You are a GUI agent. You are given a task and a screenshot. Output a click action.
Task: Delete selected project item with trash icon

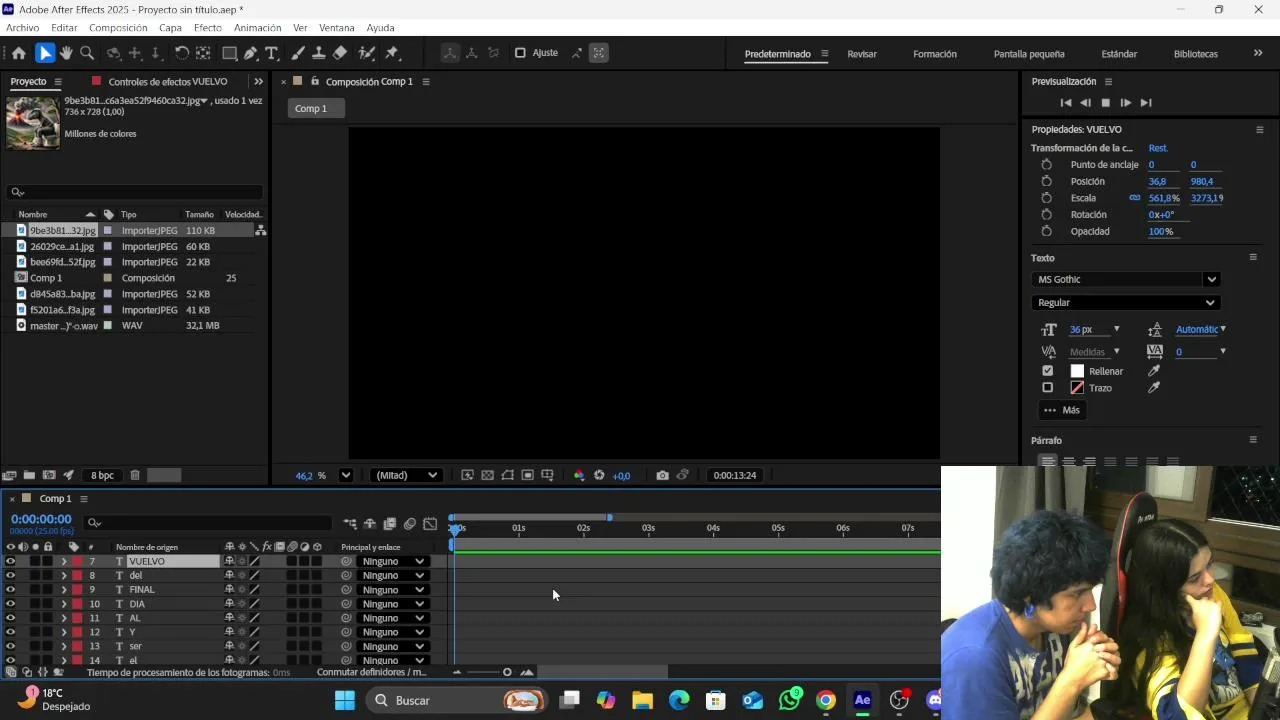(135, 476)
